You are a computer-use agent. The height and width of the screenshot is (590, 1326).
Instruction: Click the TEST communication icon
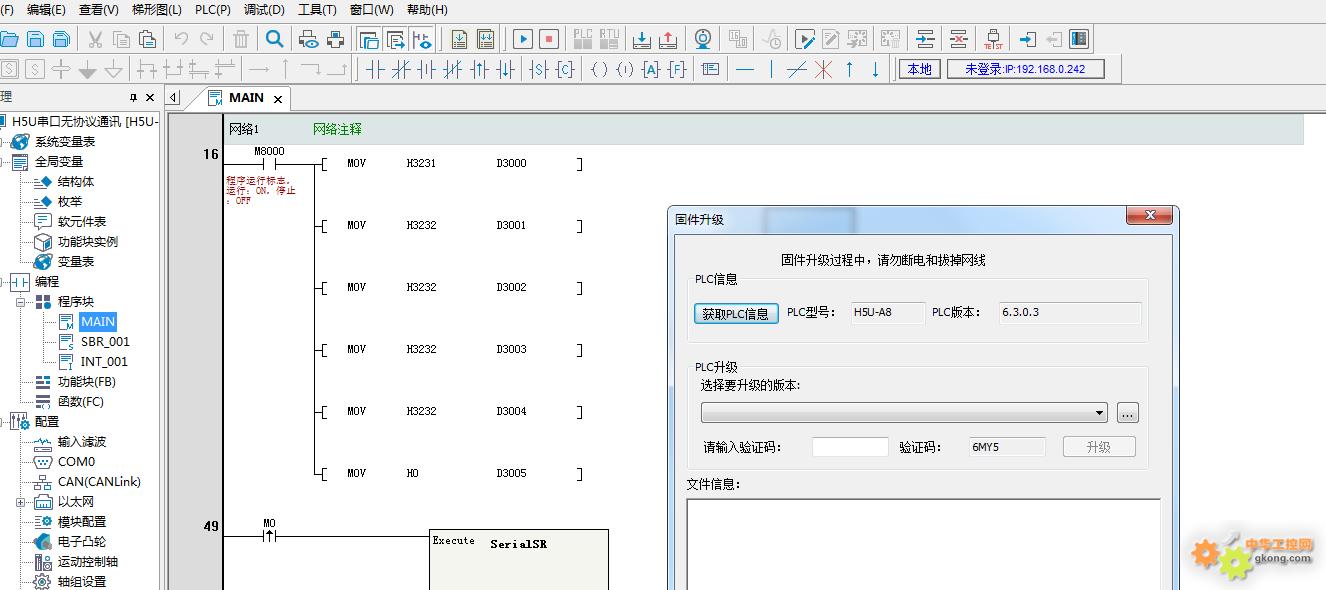[993, 39]
